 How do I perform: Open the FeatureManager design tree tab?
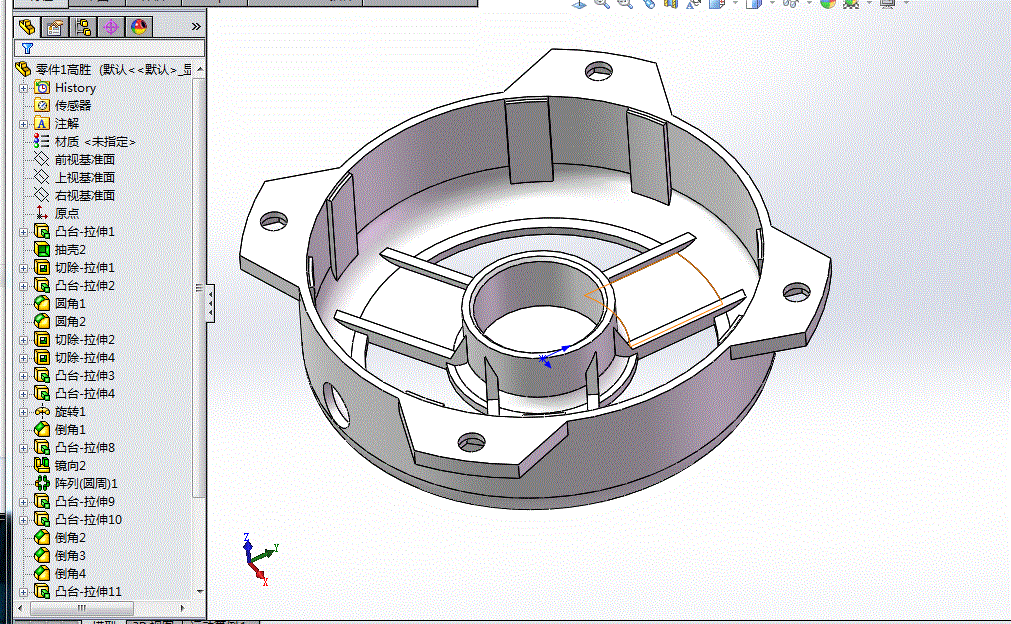[26, 26]
